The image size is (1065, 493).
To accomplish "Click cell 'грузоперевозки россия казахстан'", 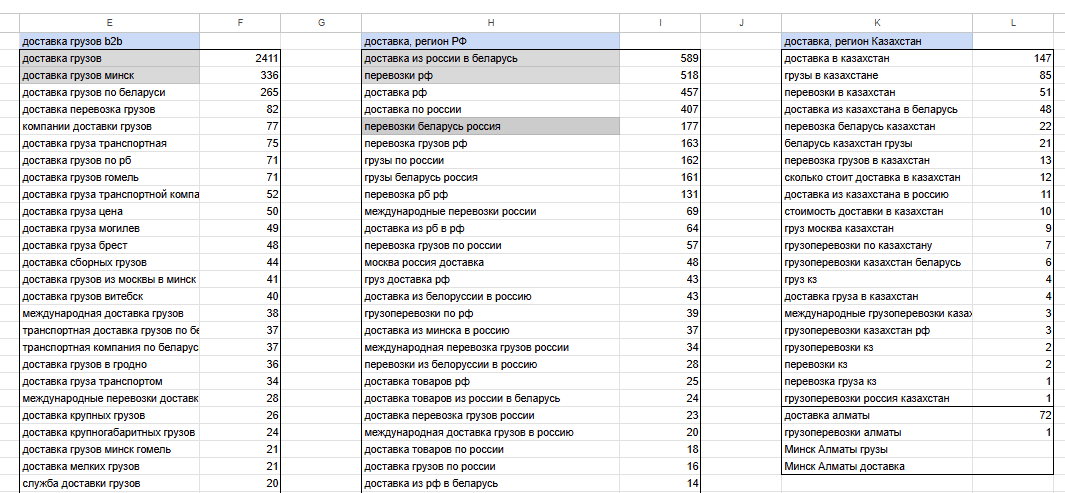I will click(x=878, y=399).
